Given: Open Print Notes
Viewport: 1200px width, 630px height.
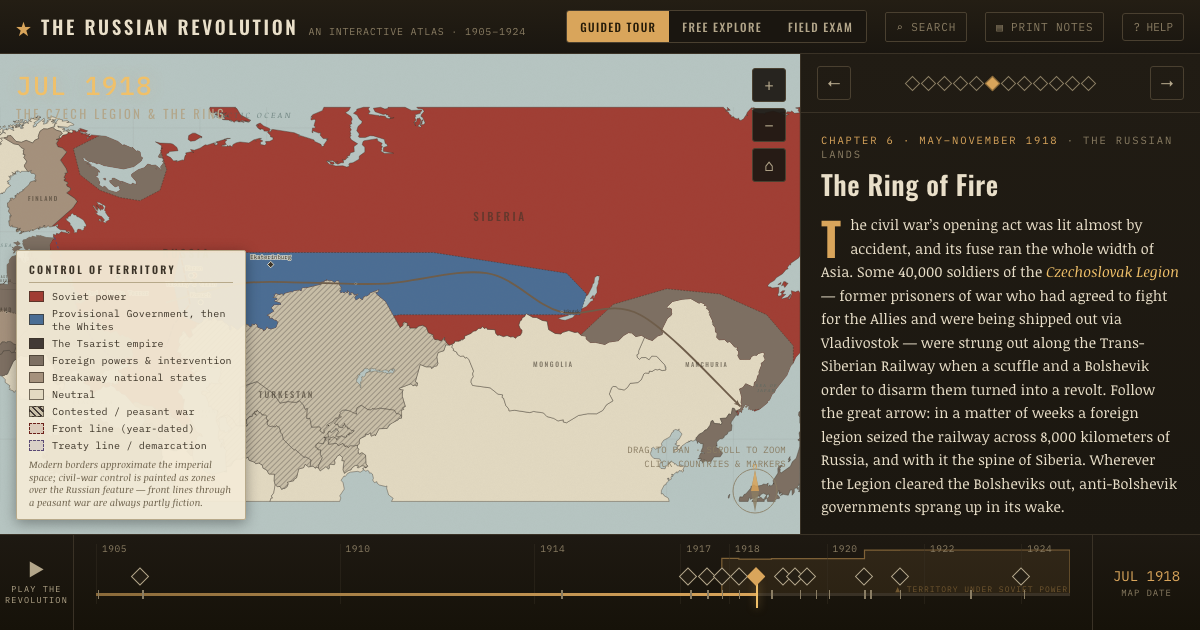Looking at the screenshot, I should click(1044, 27).
